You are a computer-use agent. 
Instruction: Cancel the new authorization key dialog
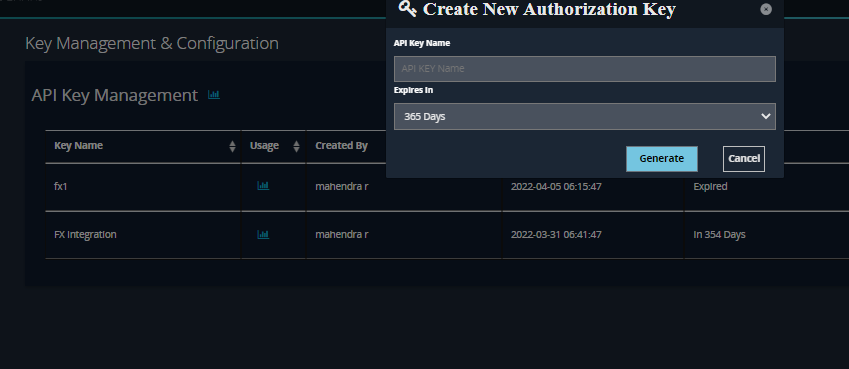tap(743, 159)
